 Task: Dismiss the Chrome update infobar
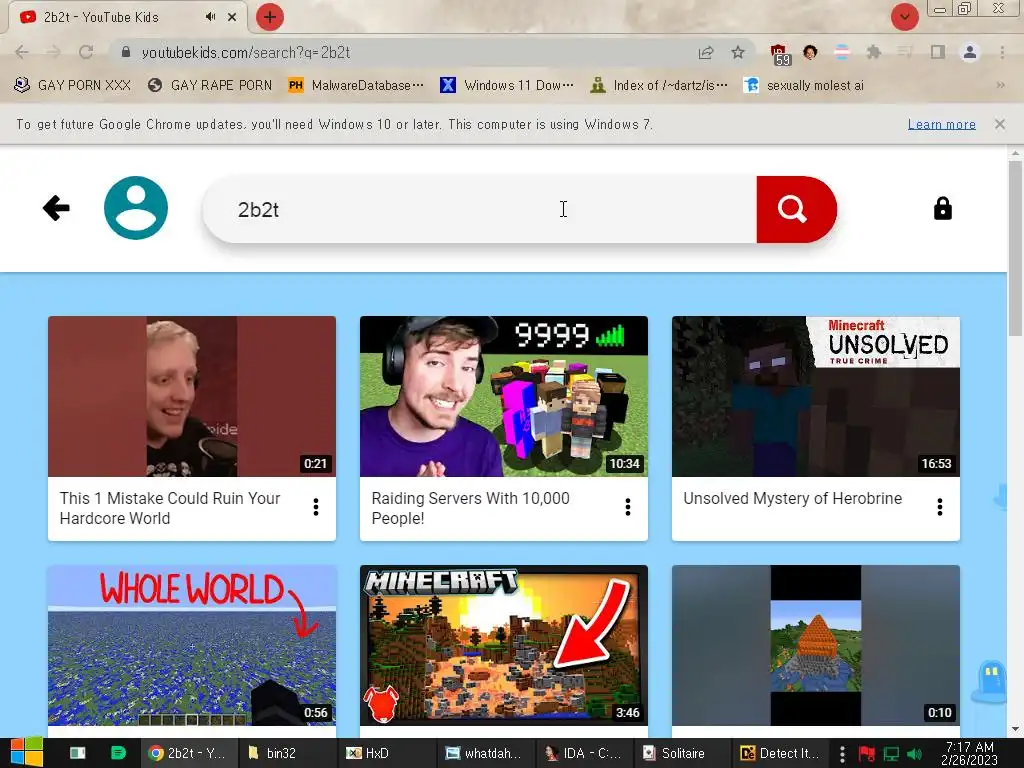point(1000,124)
